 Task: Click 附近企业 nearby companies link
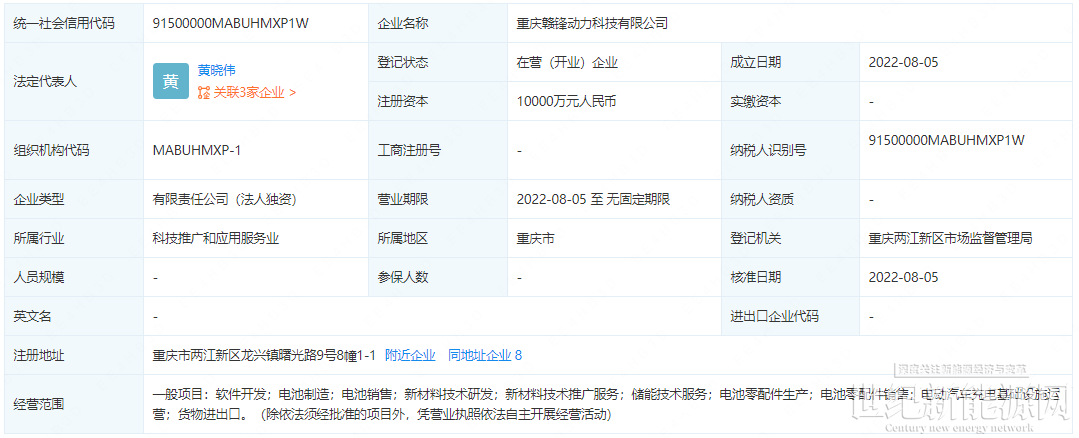410,355
